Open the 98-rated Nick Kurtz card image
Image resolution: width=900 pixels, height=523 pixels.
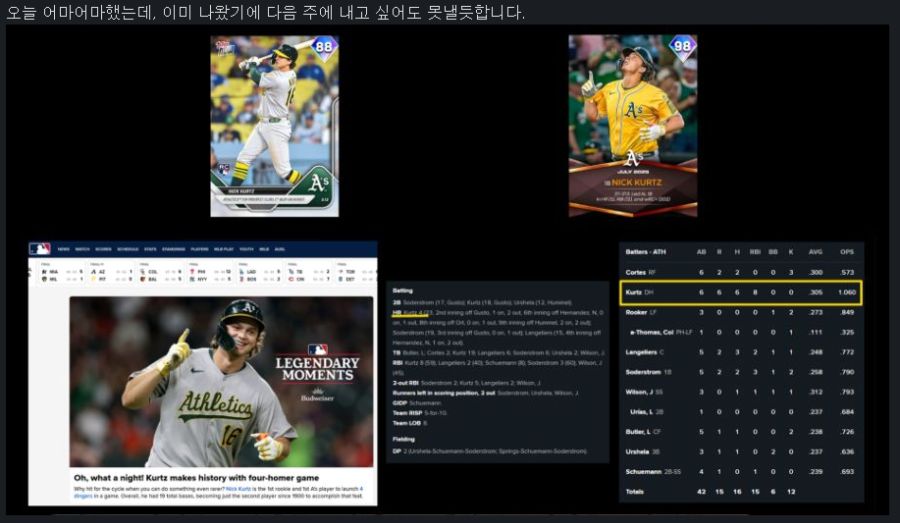click(633, 126)
